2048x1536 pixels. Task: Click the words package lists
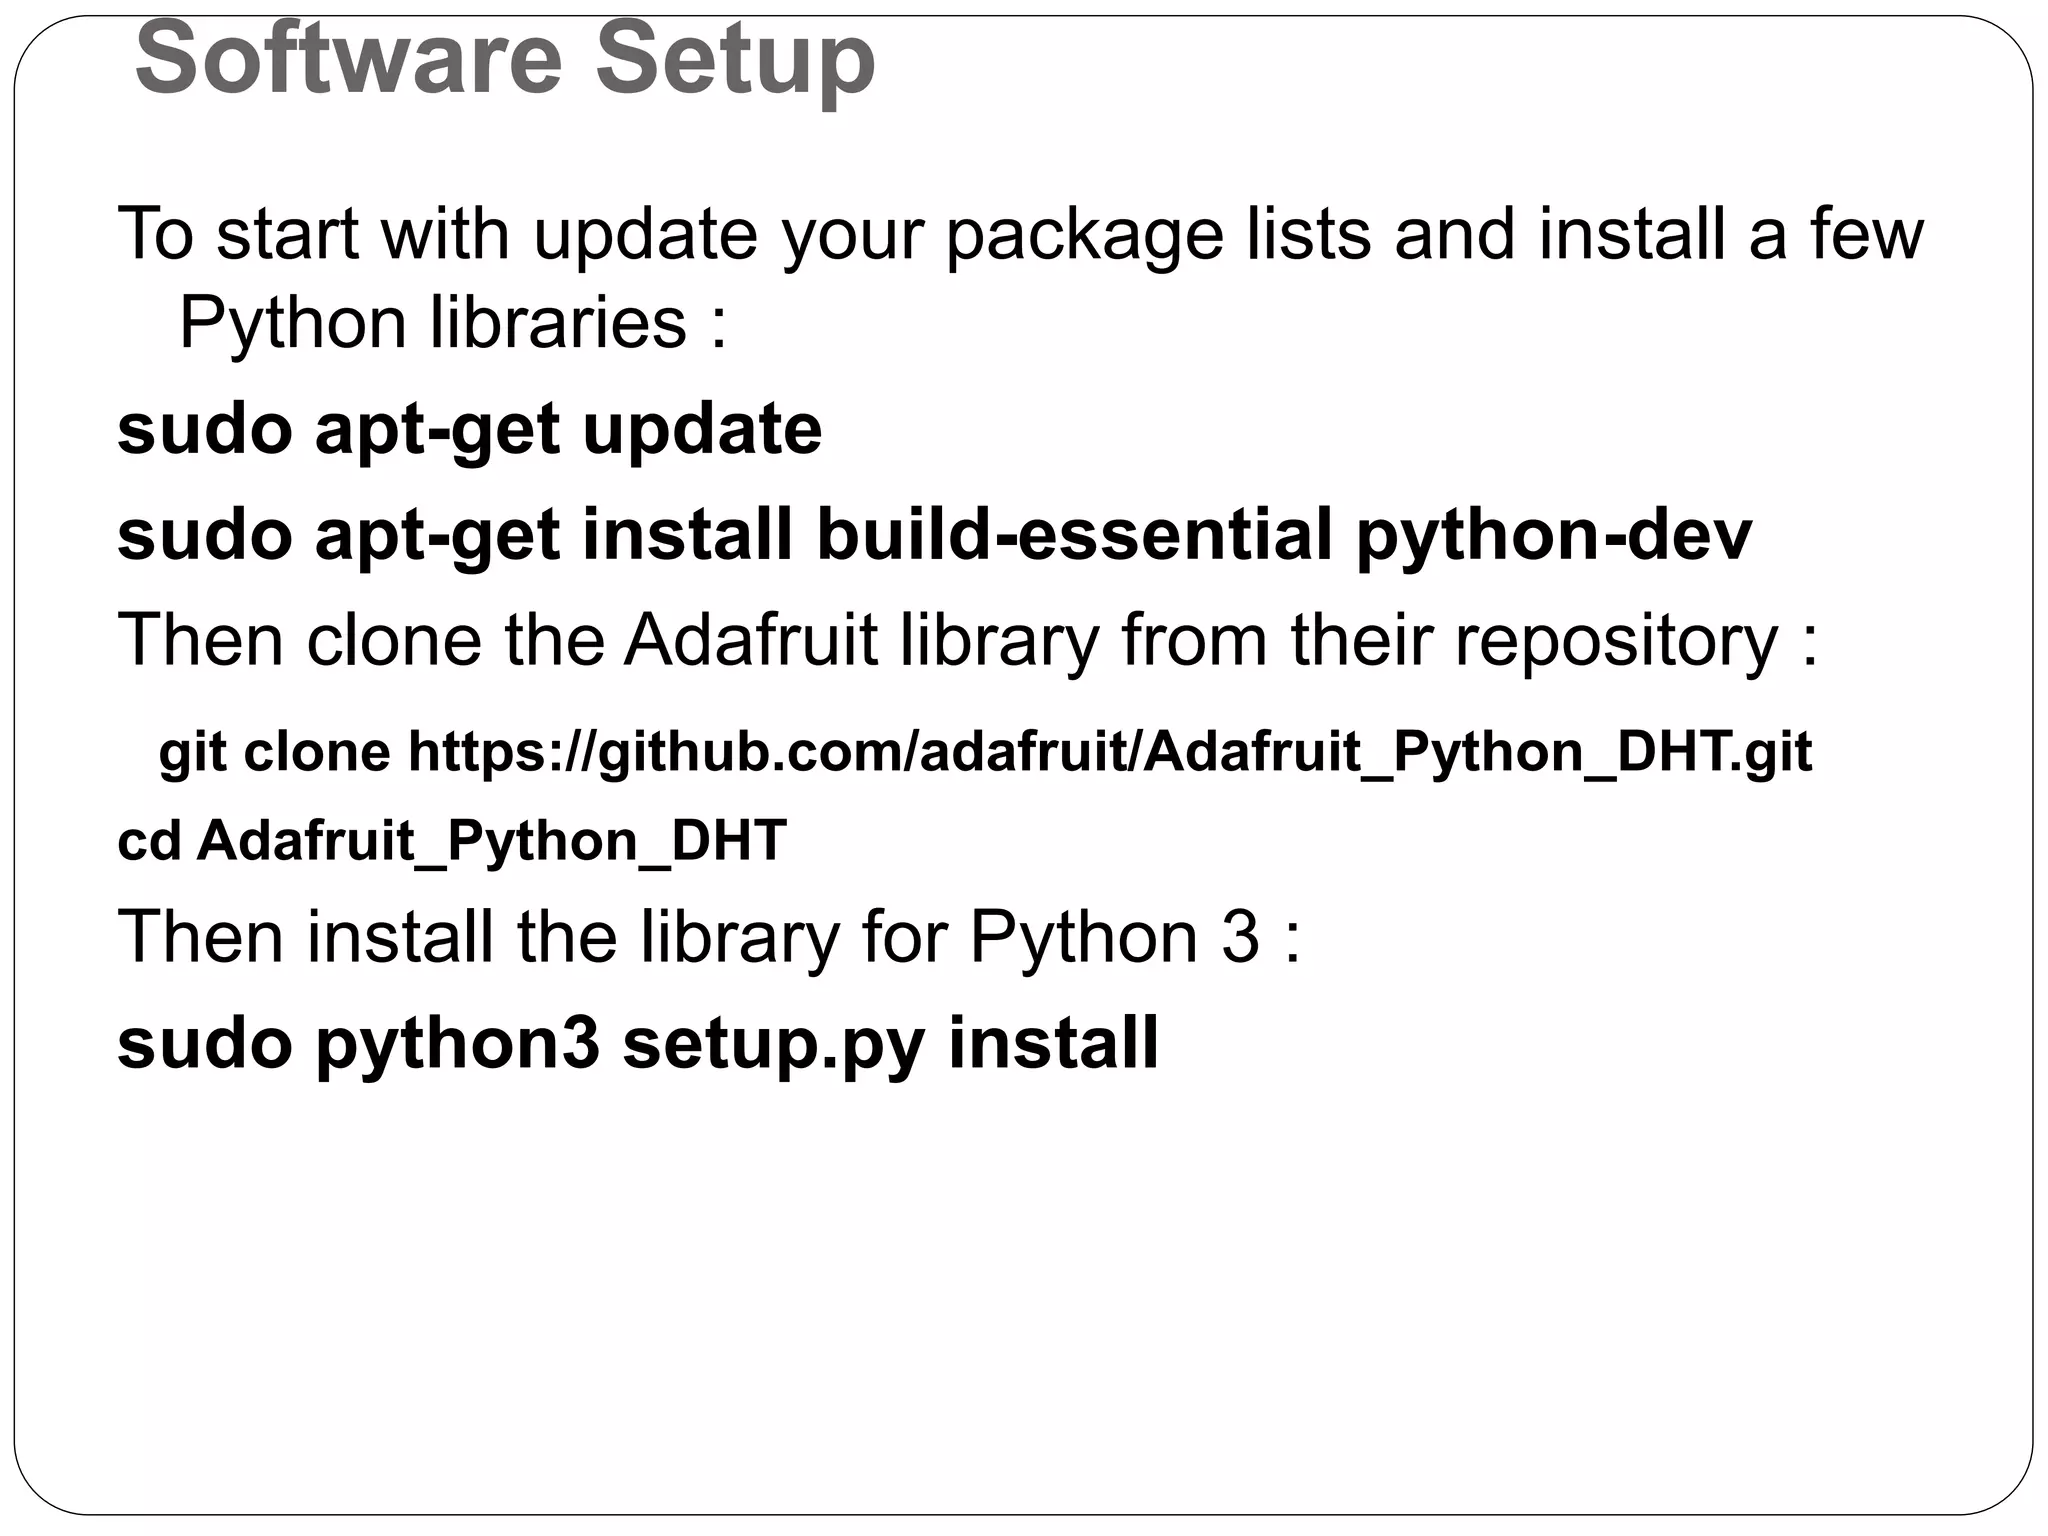pos(1157,234)
